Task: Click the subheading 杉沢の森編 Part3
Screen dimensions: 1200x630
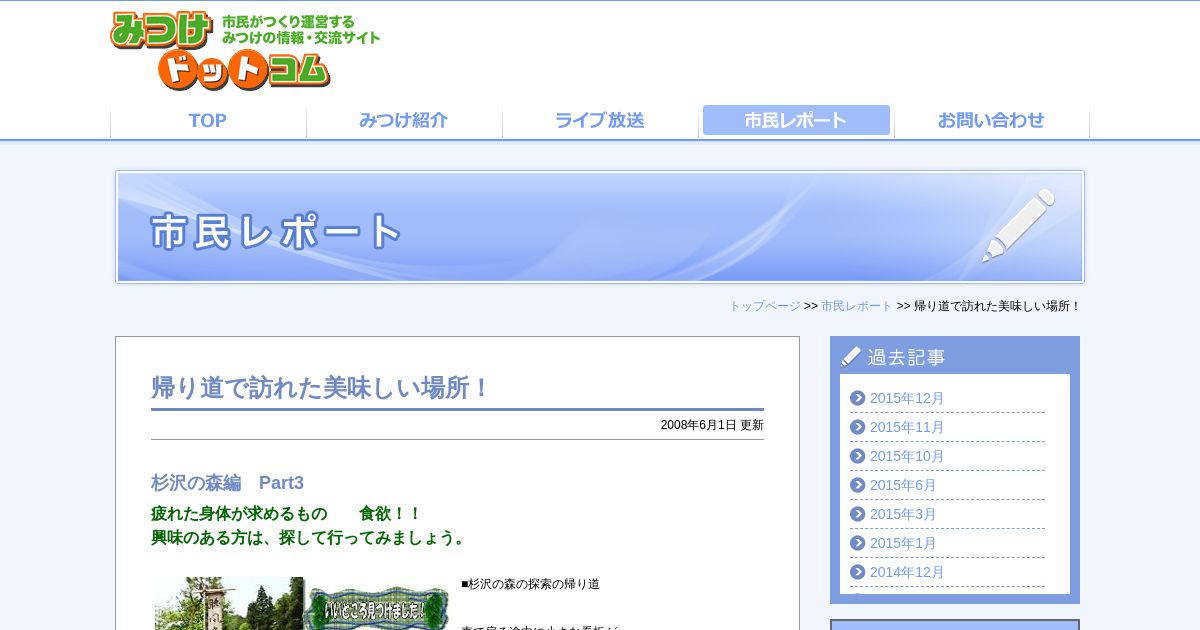Action: coord(227,483)
